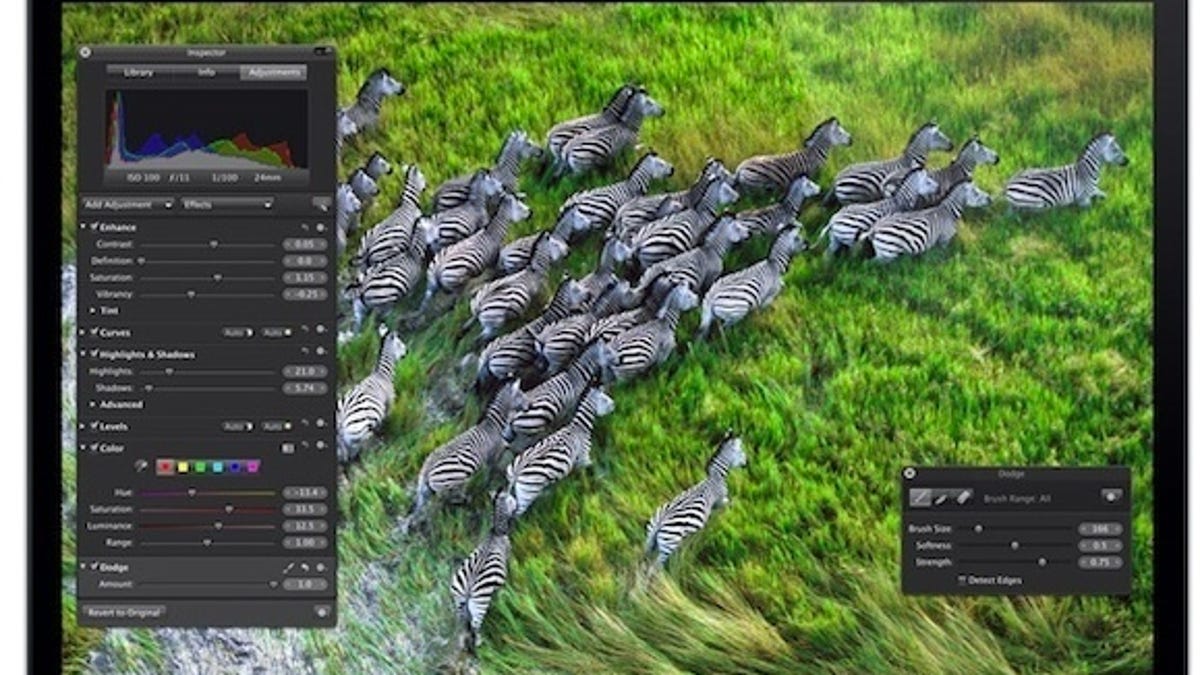
Task: Open the Info tab in the Inspector
Action: click(x=207, y=73)
